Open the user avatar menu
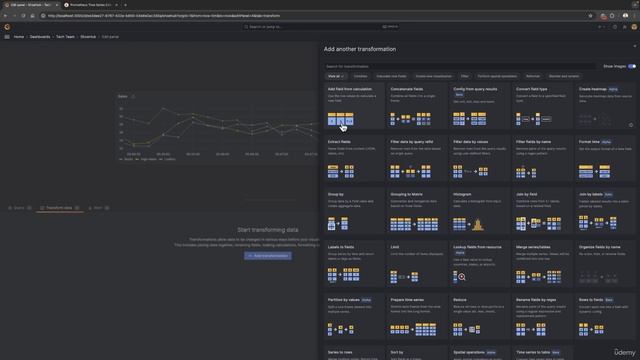 [634, 27]
